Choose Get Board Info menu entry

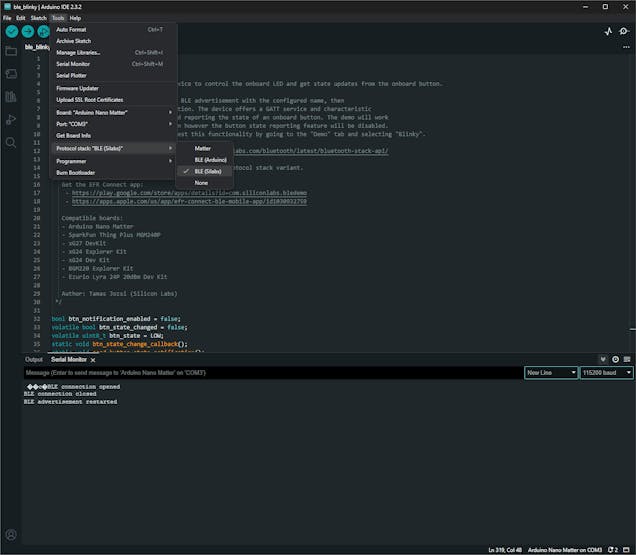[x=114, y=135]
